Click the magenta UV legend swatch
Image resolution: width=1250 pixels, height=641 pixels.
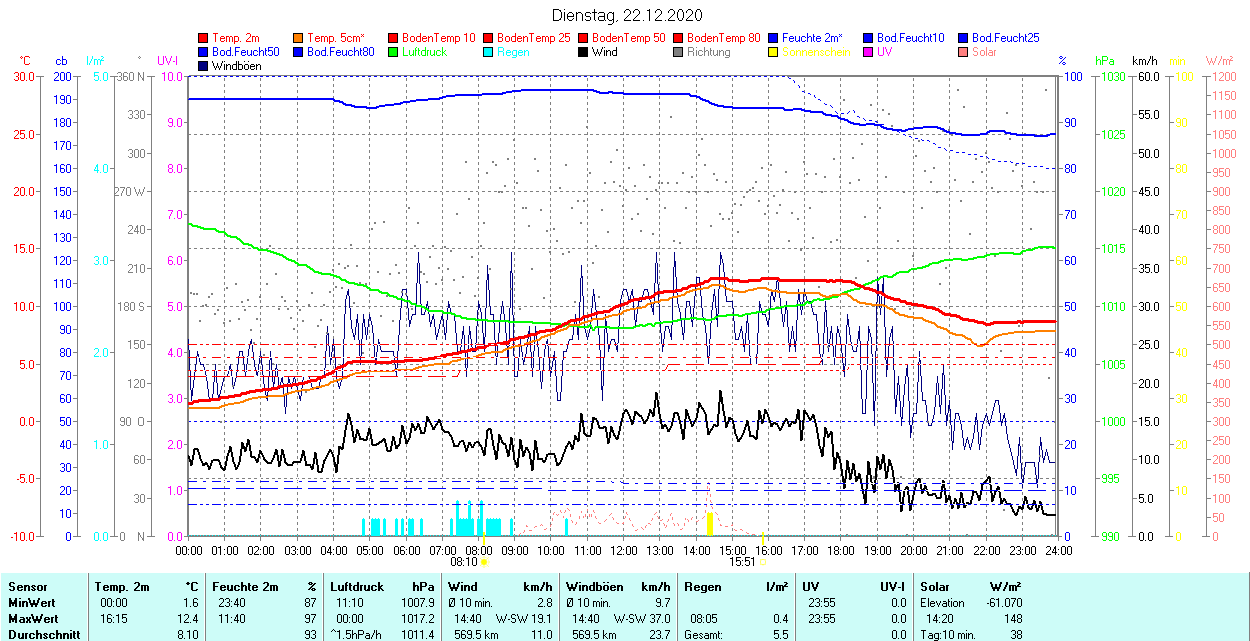point(868,52)
